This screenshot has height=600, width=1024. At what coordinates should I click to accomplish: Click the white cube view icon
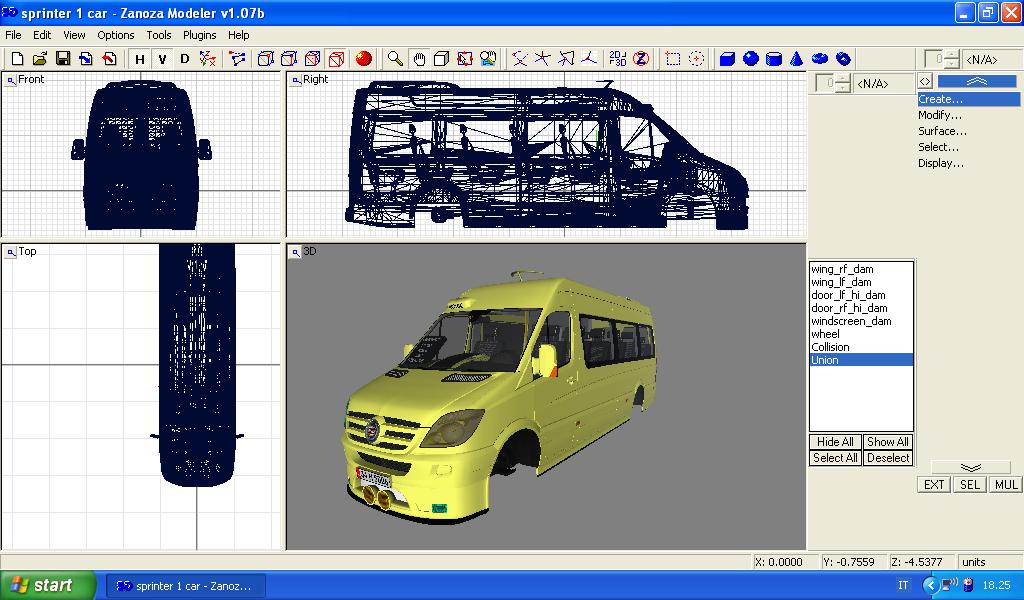(441, 59)
